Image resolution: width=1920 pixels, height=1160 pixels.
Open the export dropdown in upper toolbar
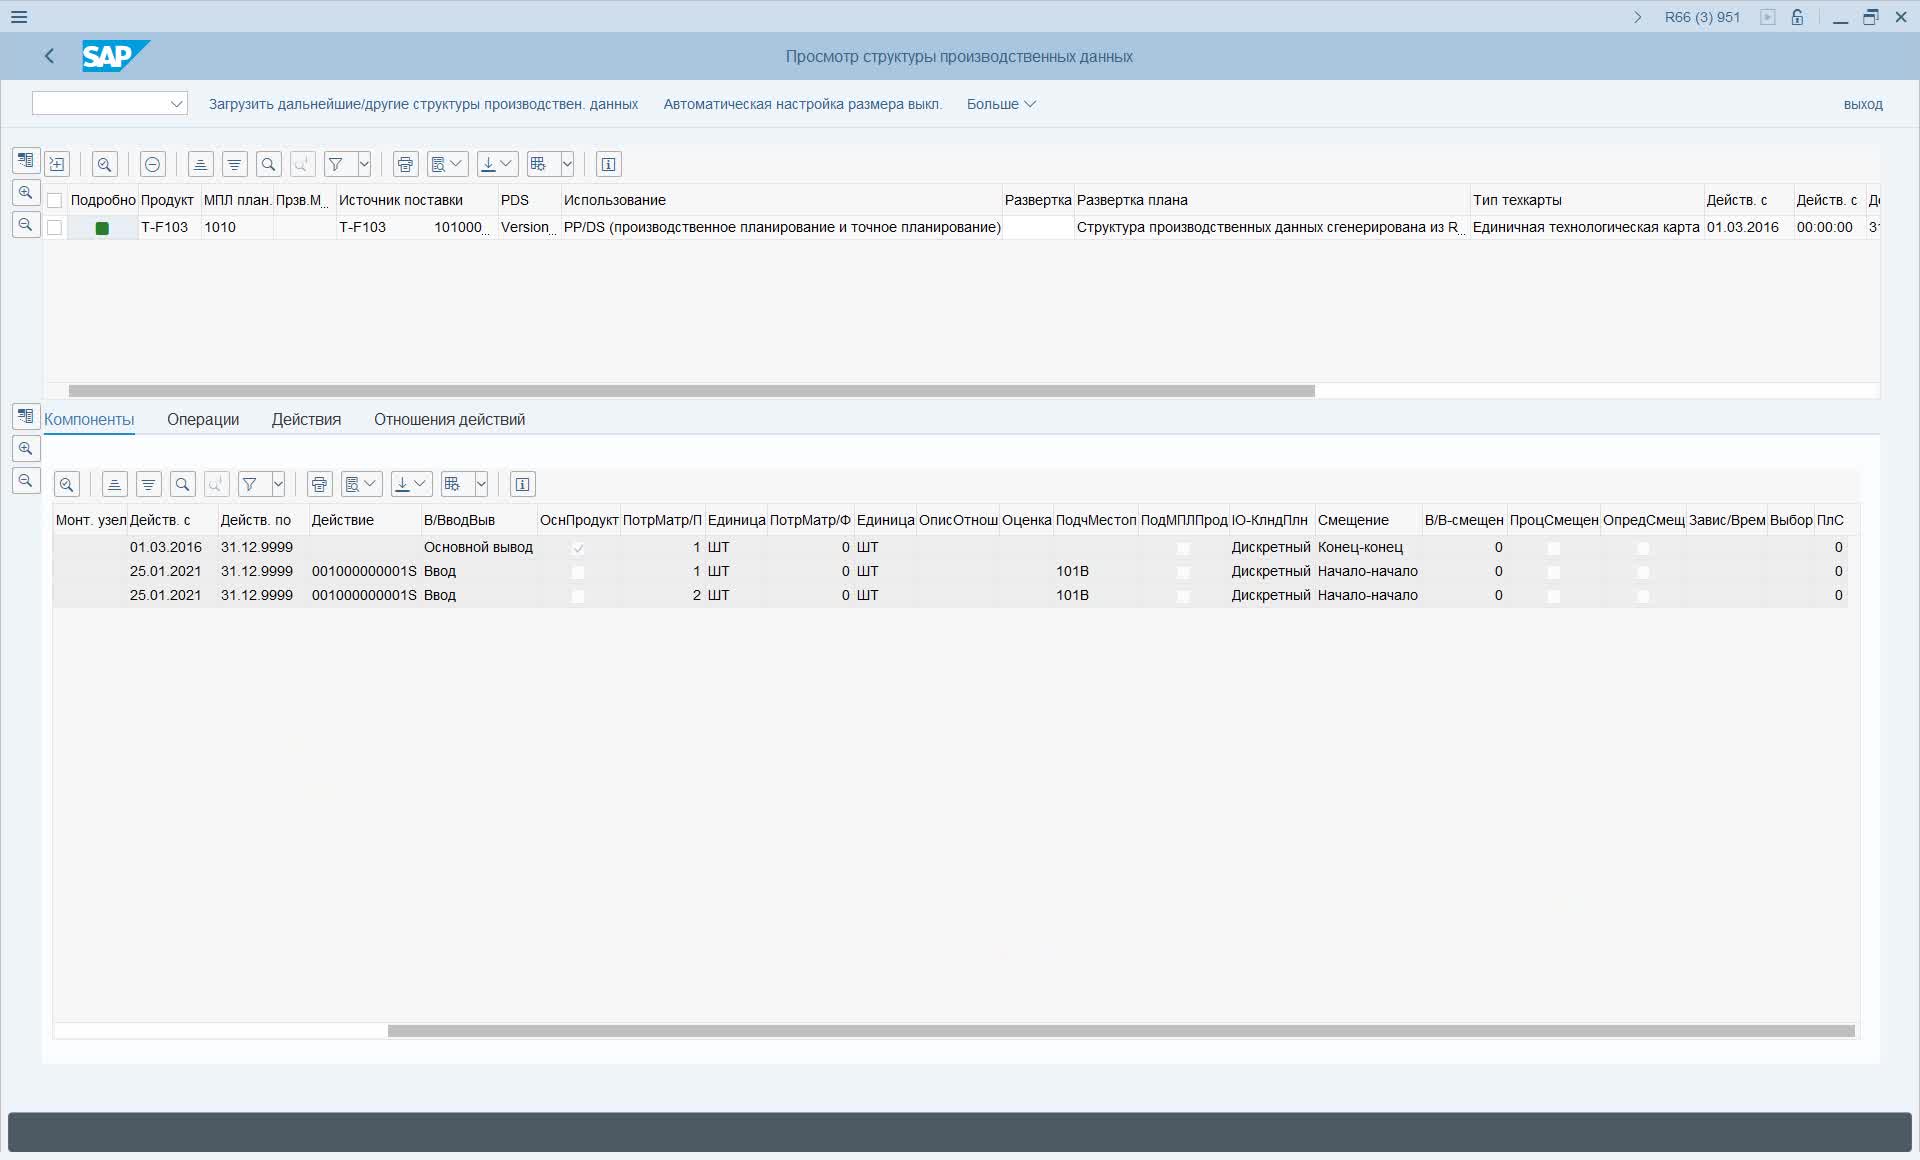coord(497,164)
